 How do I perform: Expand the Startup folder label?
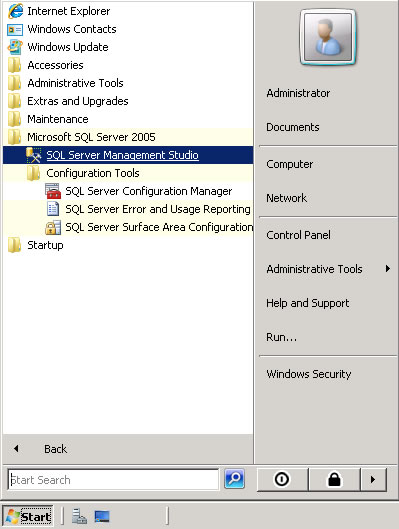45,245
